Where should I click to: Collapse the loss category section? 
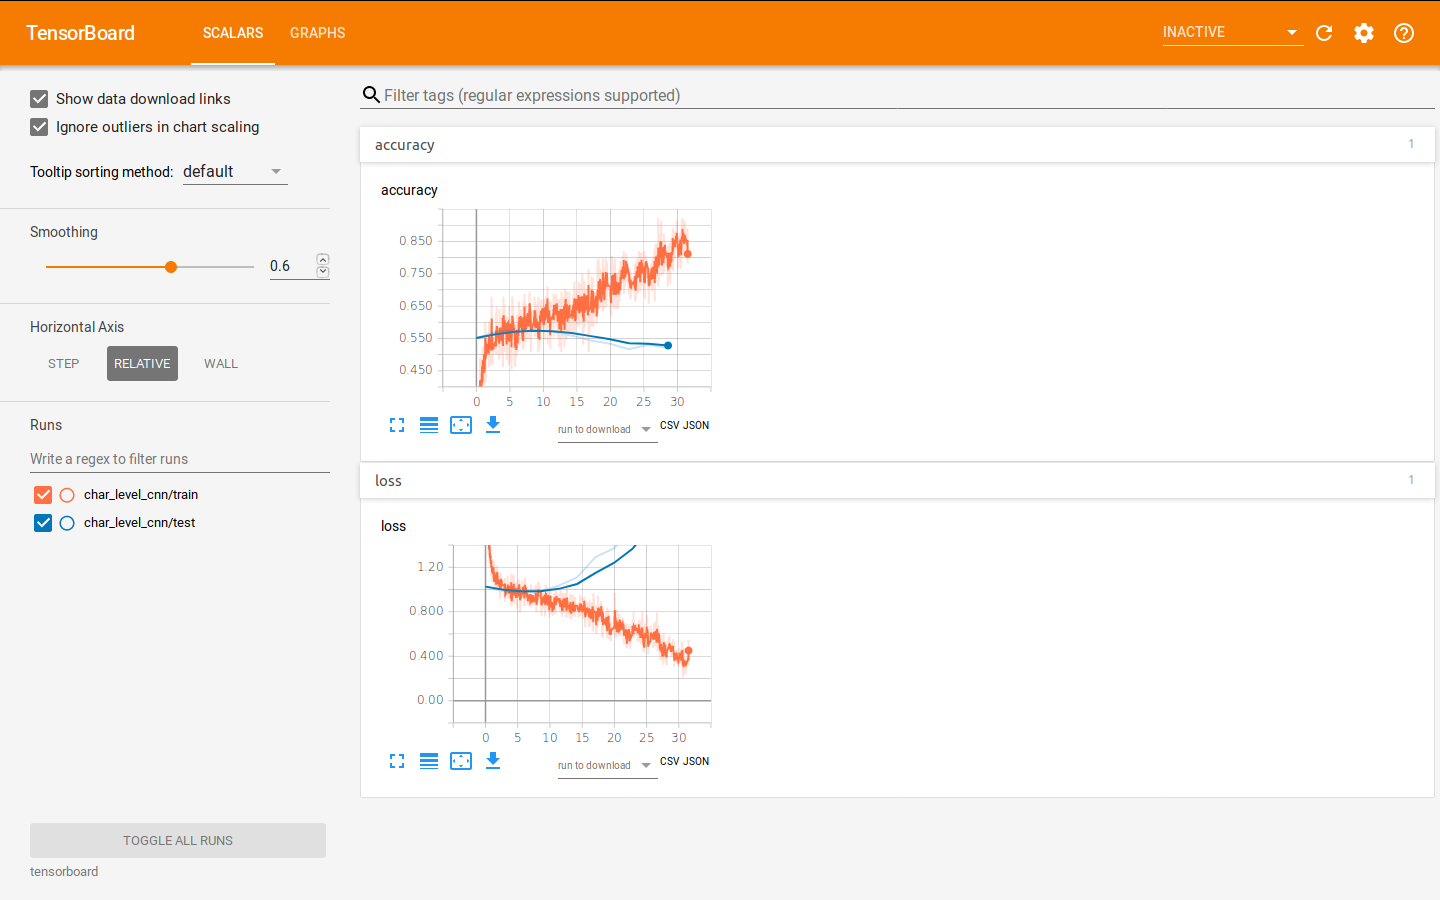click(897, 481)
